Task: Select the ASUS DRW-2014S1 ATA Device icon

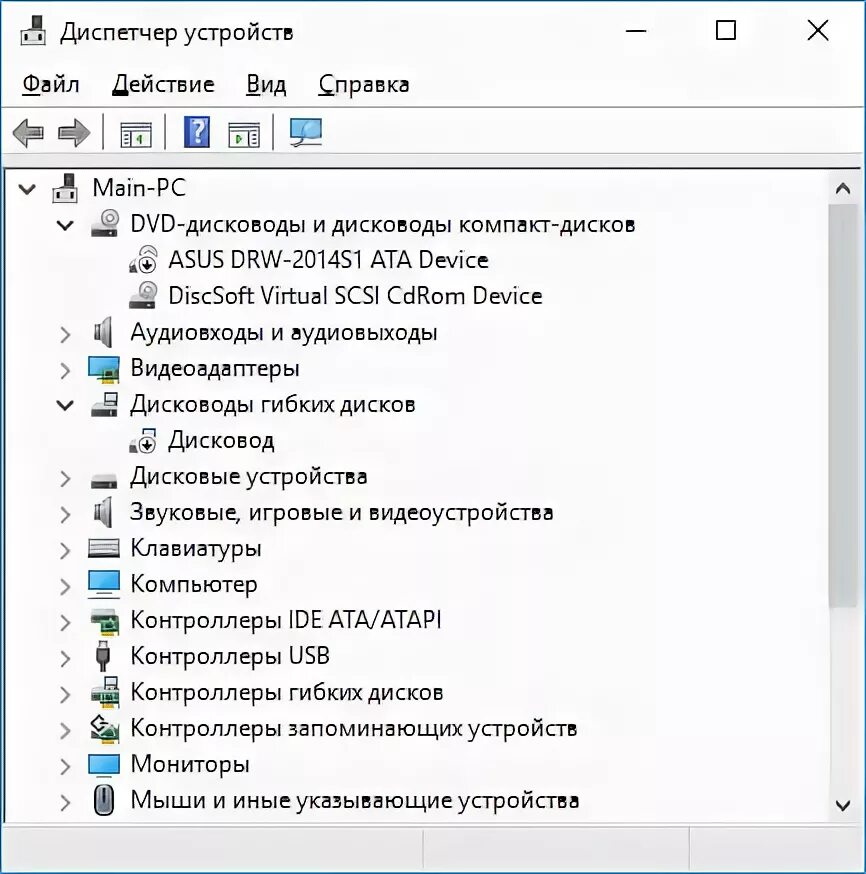Action: [143, 260]
